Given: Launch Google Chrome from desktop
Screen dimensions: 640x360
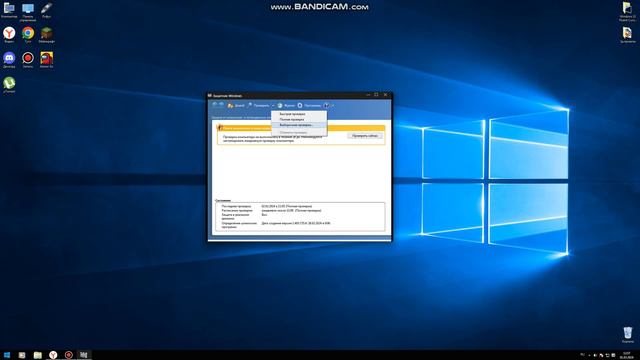Looking at the screenshot, I should click(x=28, y=35).
